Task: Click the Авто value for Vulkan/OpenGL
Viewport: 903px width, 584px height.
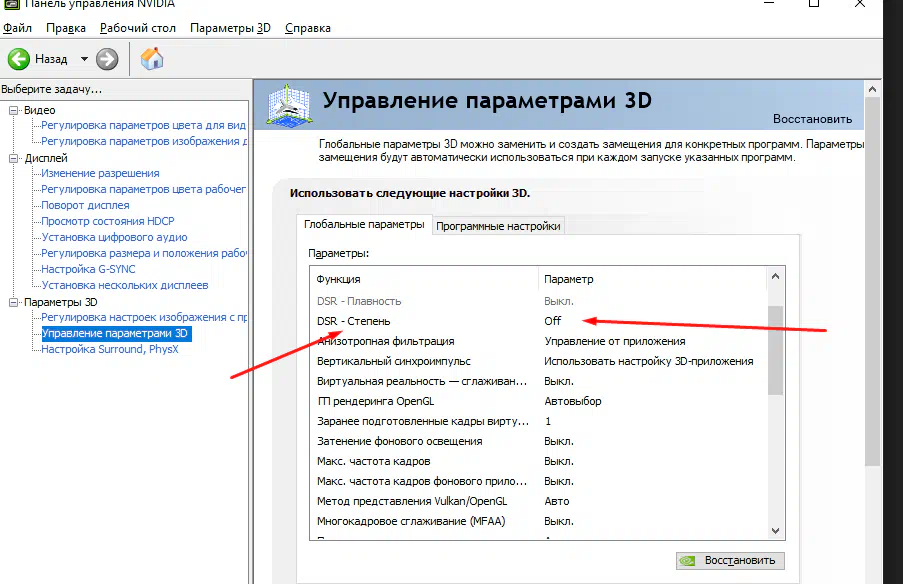Action: click(556, 501)
